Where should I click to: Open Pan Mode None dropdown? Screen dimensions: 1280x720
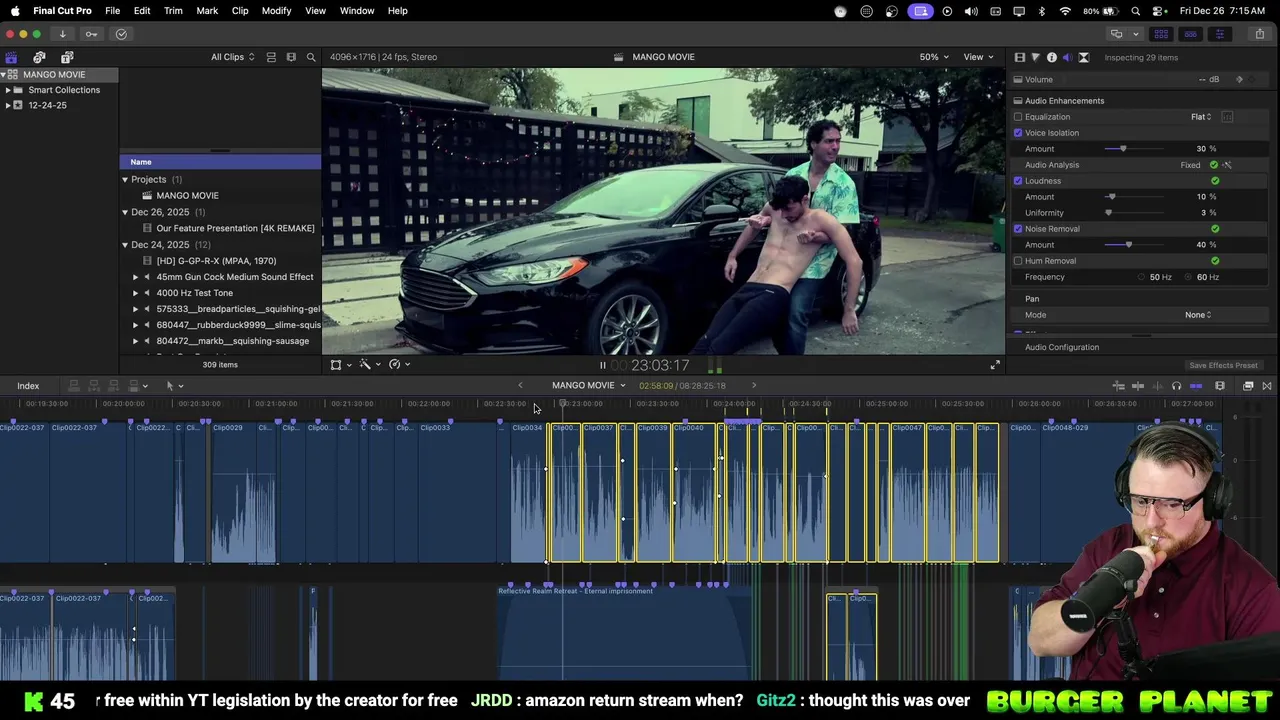tap(1198, 315)
